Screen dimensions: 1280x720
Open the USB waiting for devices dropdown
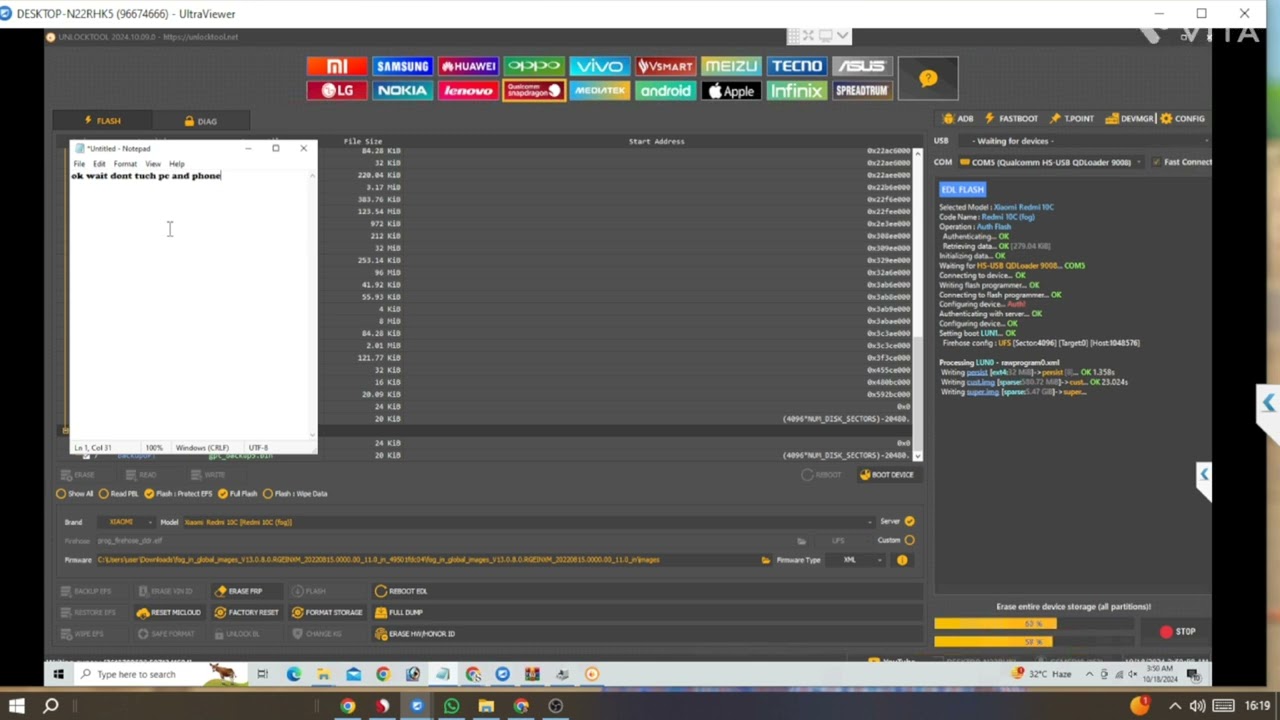click(1084, 141)
